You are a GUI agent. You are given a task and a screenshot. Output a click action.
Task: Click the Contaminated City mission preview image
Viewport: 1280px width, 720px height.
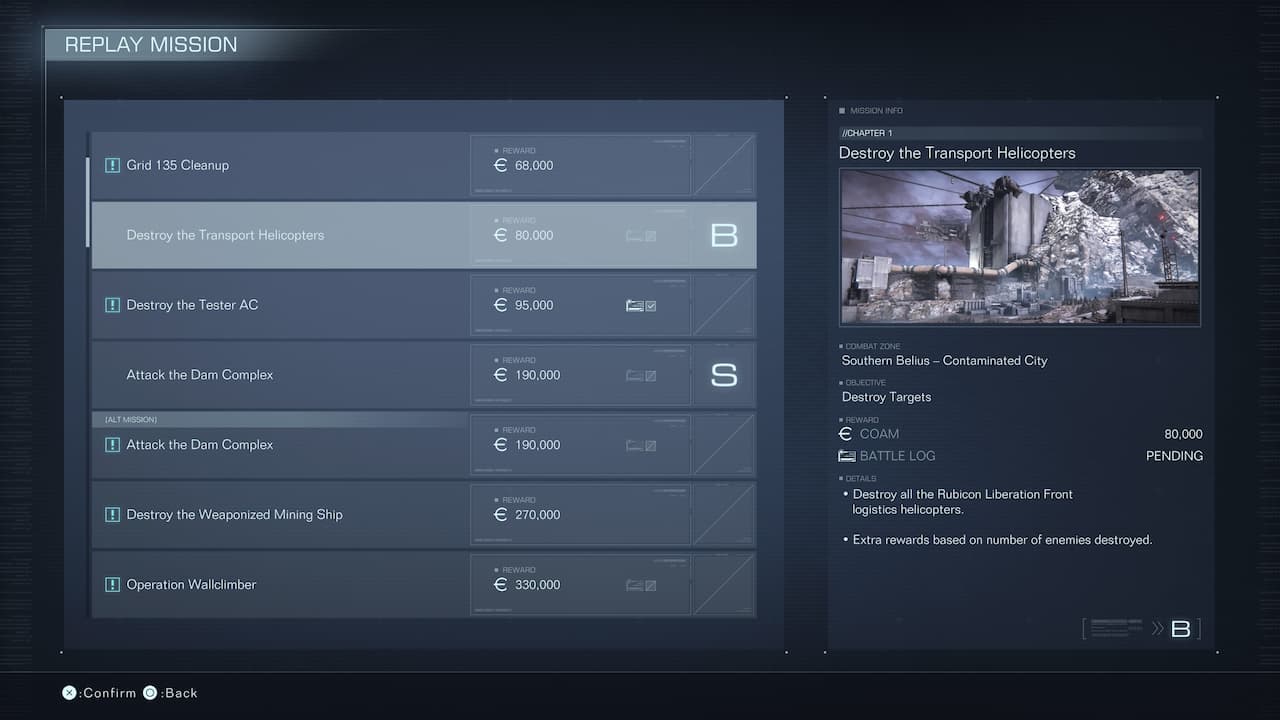(x=1019, y=247)
